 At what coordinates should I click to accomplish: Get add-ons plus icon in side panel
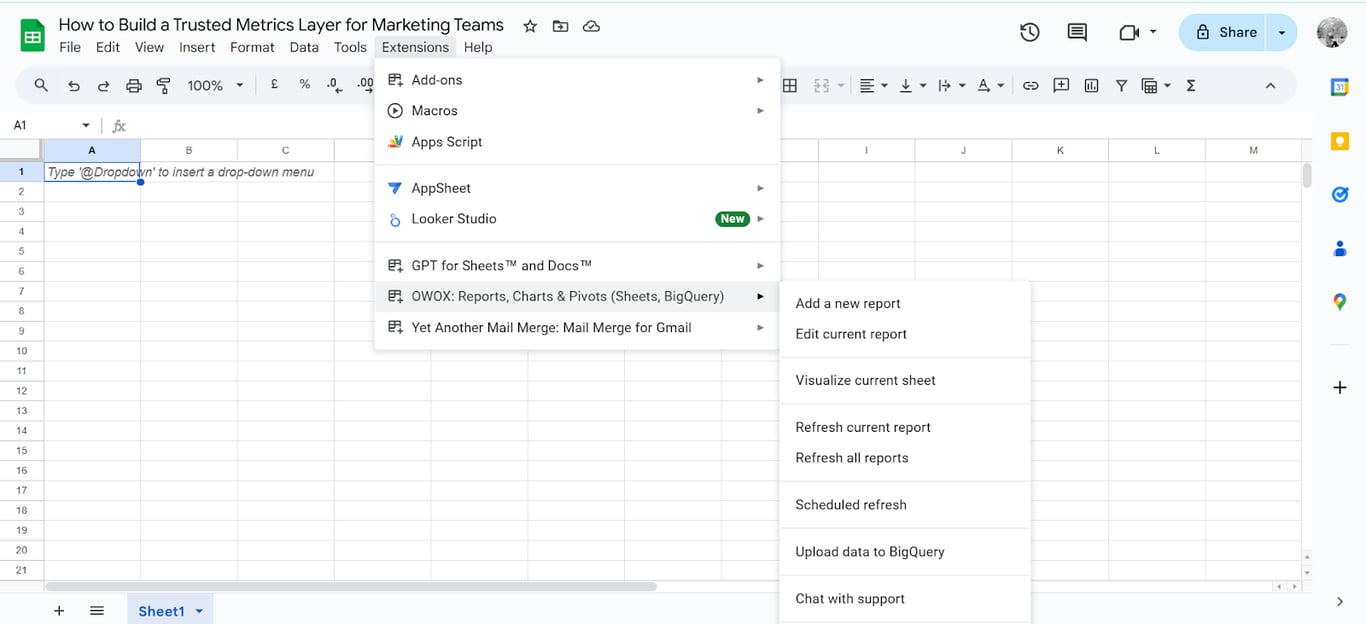tap(1340, 387)
